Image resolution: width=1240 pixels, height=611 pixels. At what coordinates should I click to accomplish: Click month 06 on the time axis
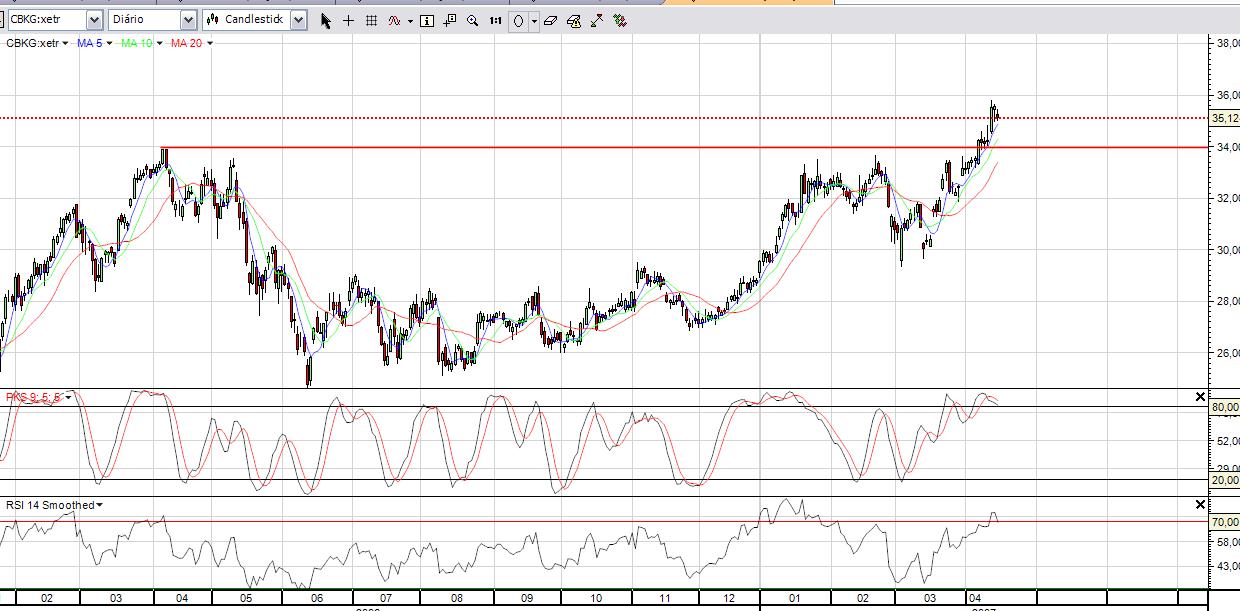coord(318,598)
